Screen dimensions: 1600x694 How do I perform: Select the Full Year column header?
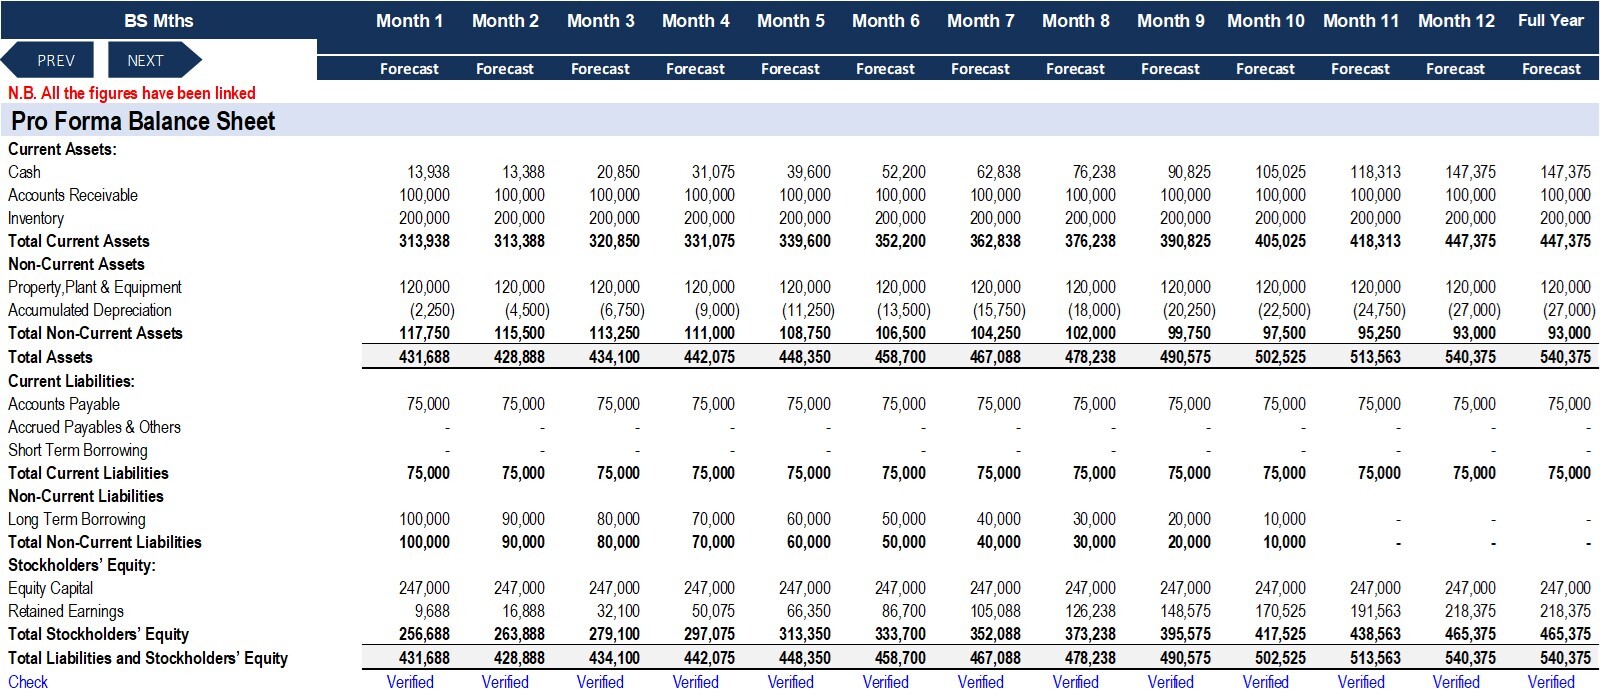point(1551,20)
